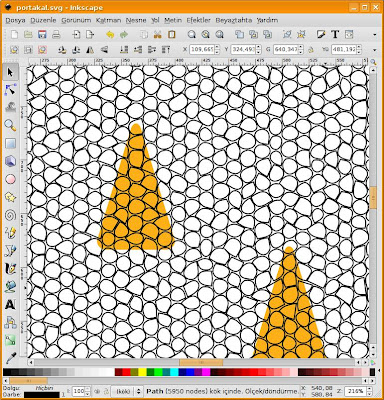Increase the zoom percentage stepper
The image size is (384, 400).
click(x=369, y=389)
